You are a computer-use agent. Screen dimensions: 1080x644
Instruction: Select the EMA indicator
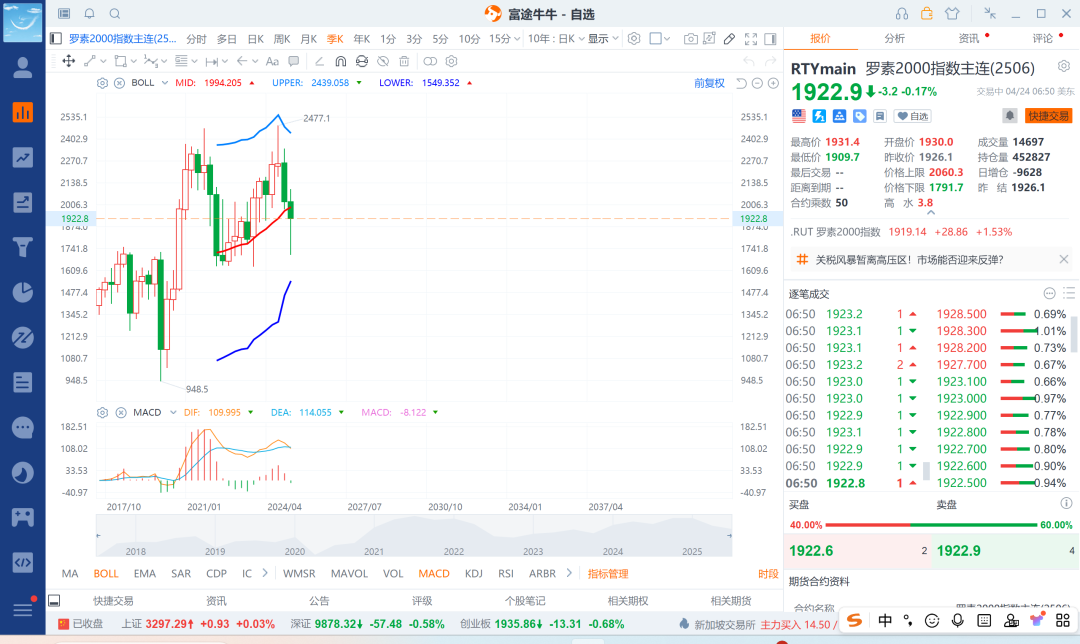[x=145, y=574]
